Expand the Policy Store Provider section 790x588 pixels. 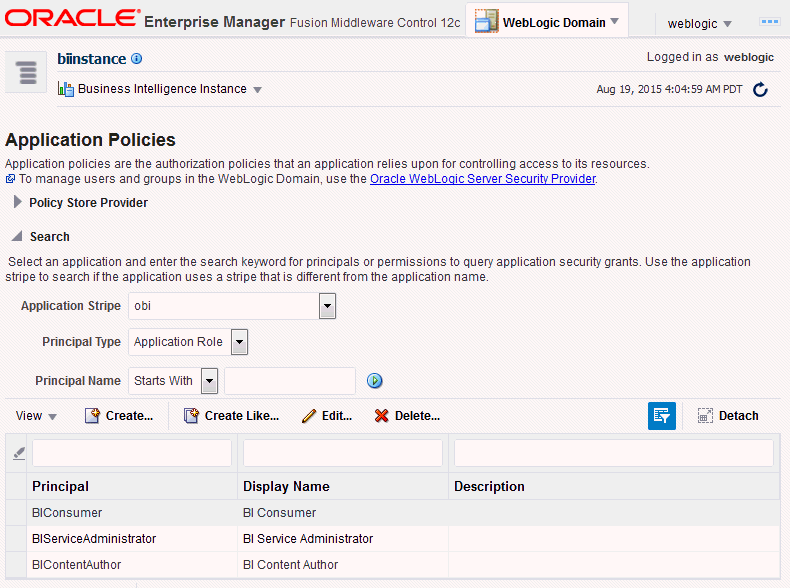pos(18,202)
